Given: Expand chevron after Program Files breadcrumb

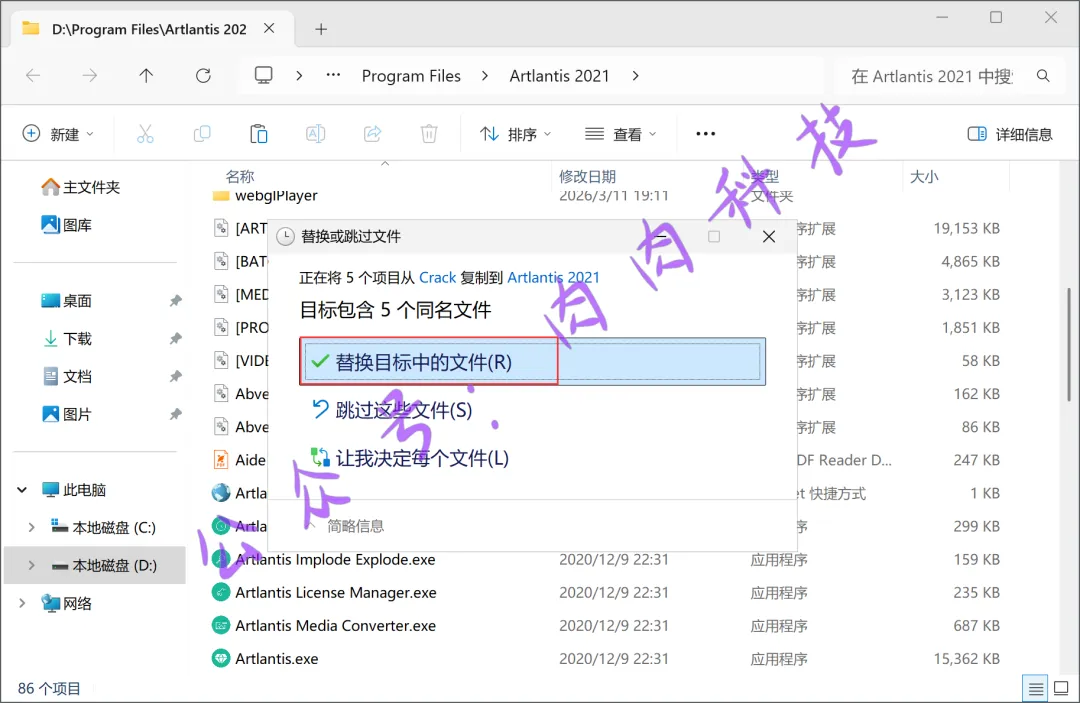Looking at the screenshot, I should pyautogui.click(x=485, y=76).
